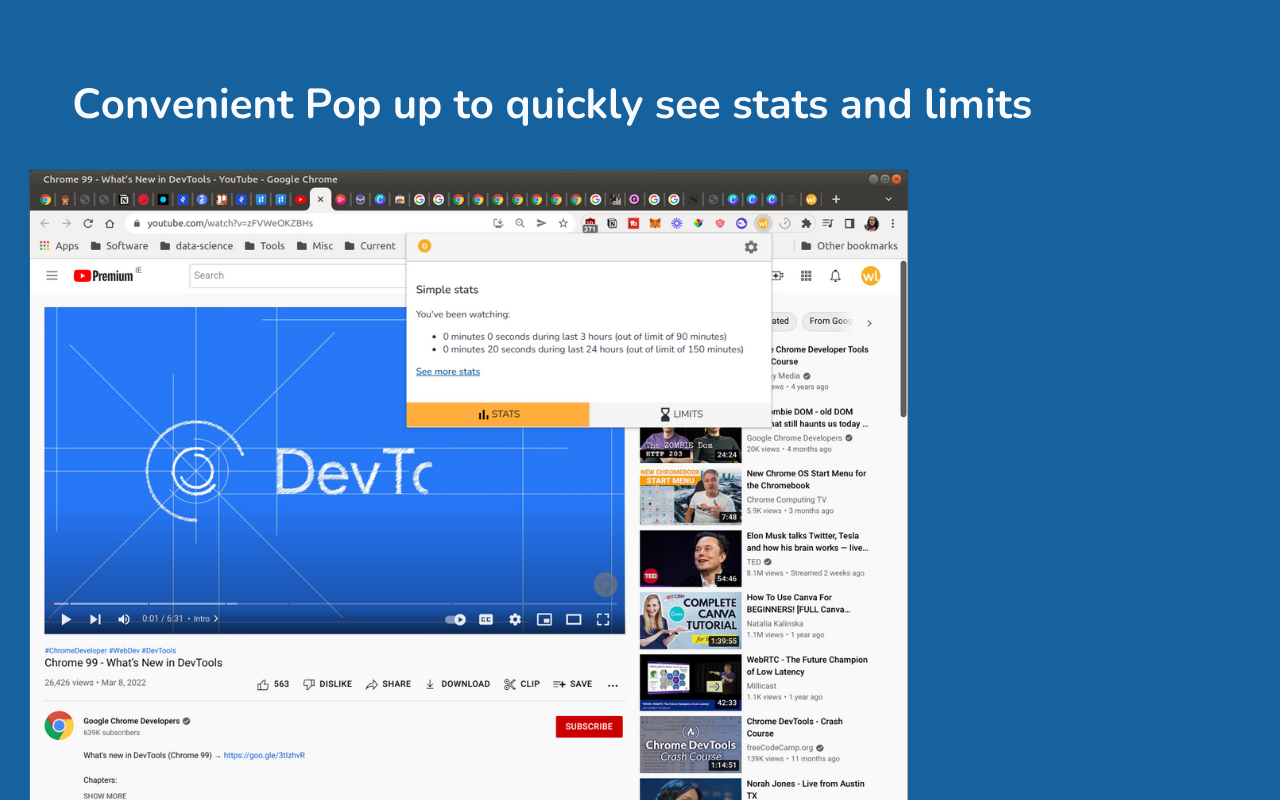Open the Chrome extensions puzzle menu
The image size is (1280, 800).
pyautogui.click(x=806, y=223)
